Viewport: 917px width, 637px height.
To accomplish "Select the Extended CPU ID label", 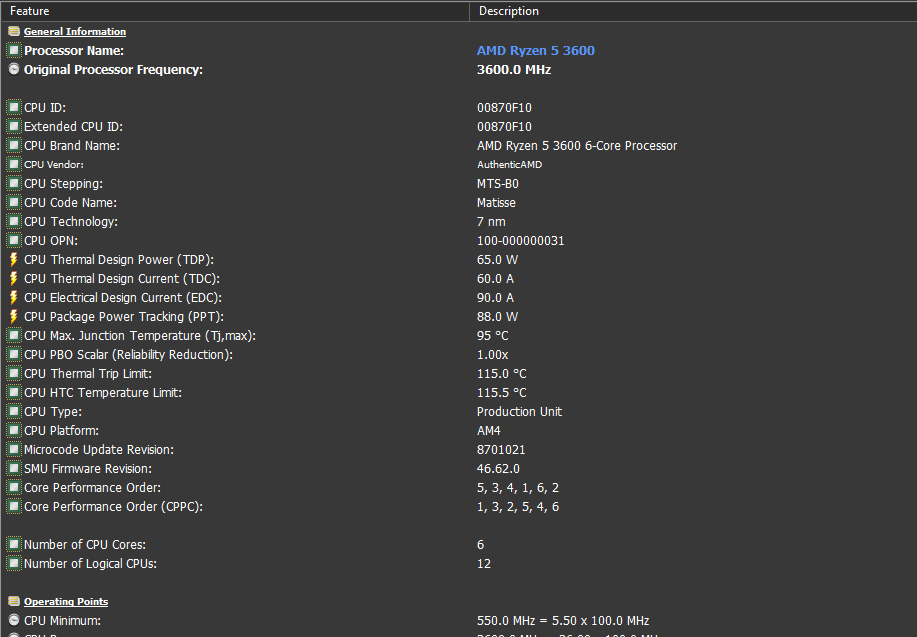I will (74, 126).
